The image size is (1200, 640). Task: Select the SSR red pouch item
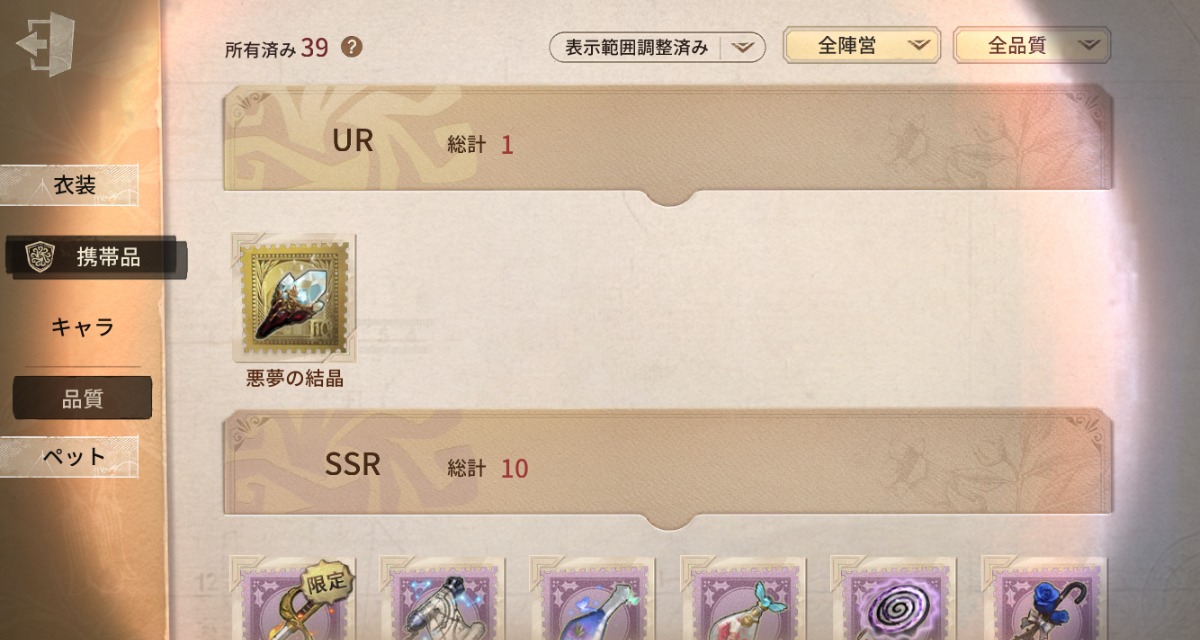point(743,599)
